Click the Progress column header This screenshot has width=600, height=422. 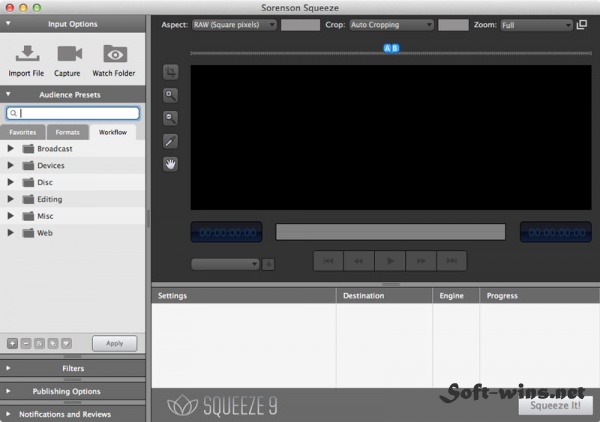(539, 296)
